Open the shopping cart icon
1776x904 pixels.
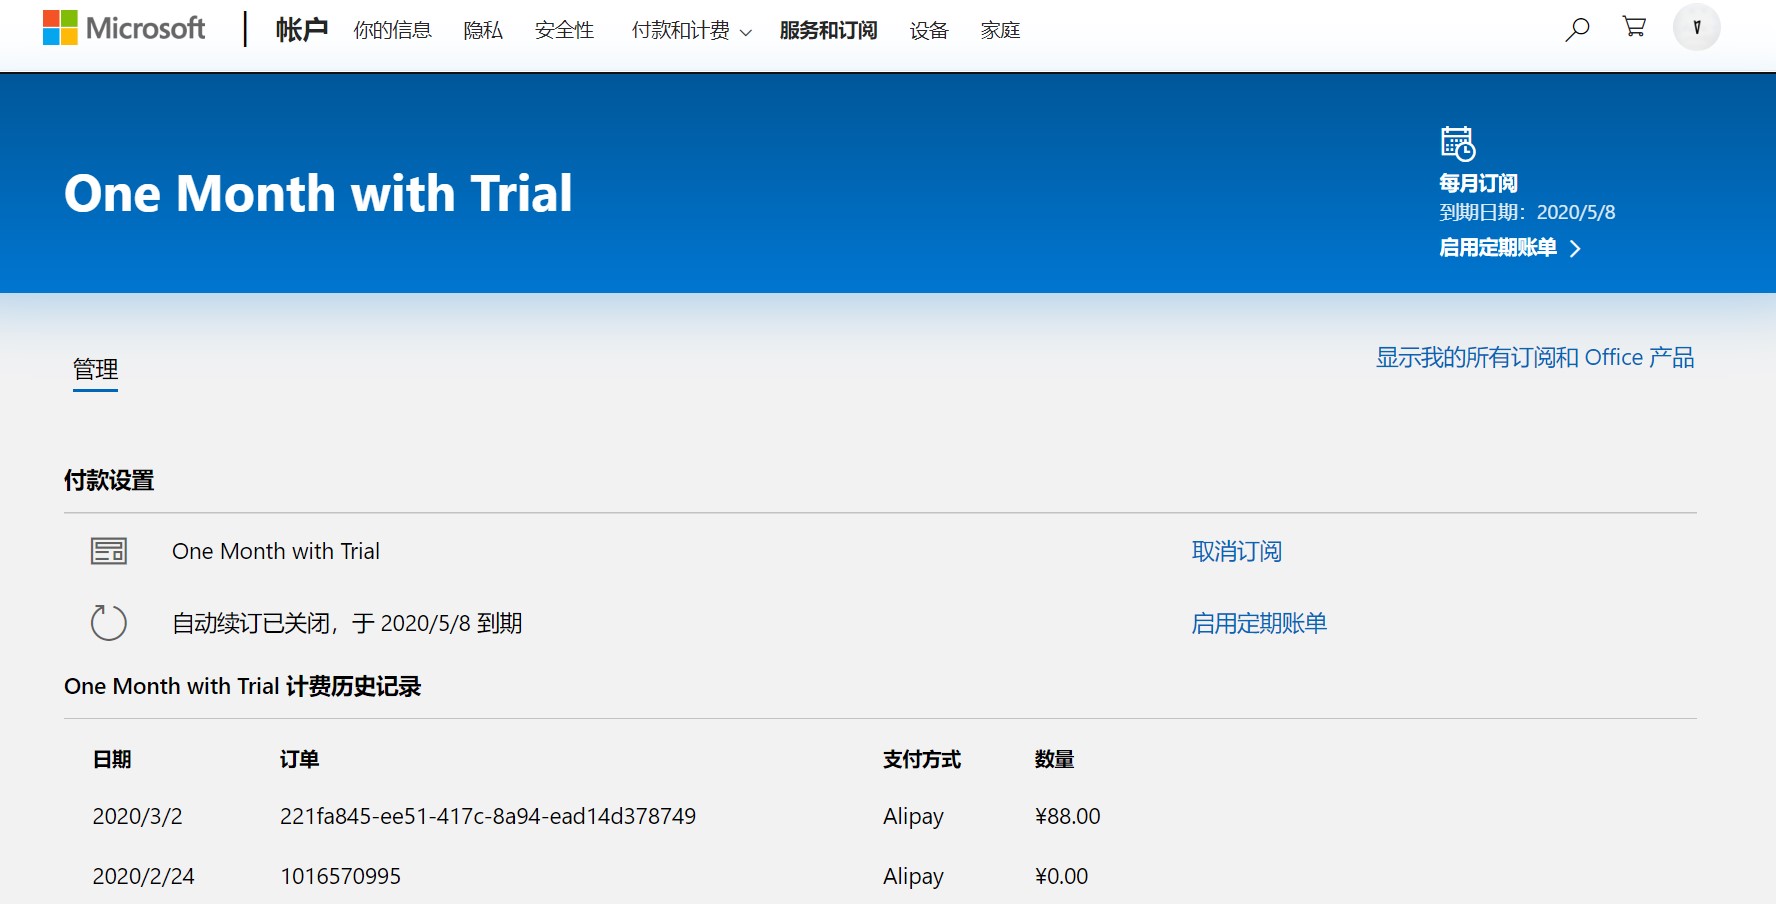[1635, 28]
